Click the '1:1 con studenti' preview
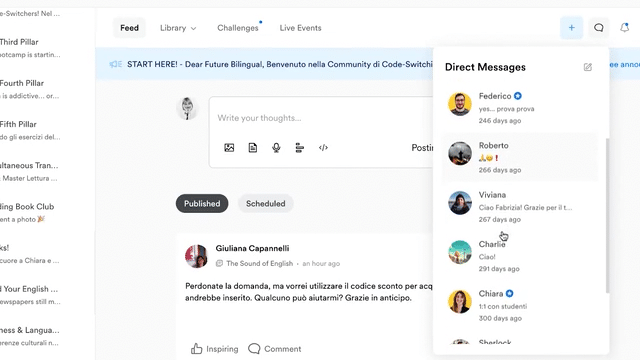This screenshot has width=640, height=360. click(502, 306)
